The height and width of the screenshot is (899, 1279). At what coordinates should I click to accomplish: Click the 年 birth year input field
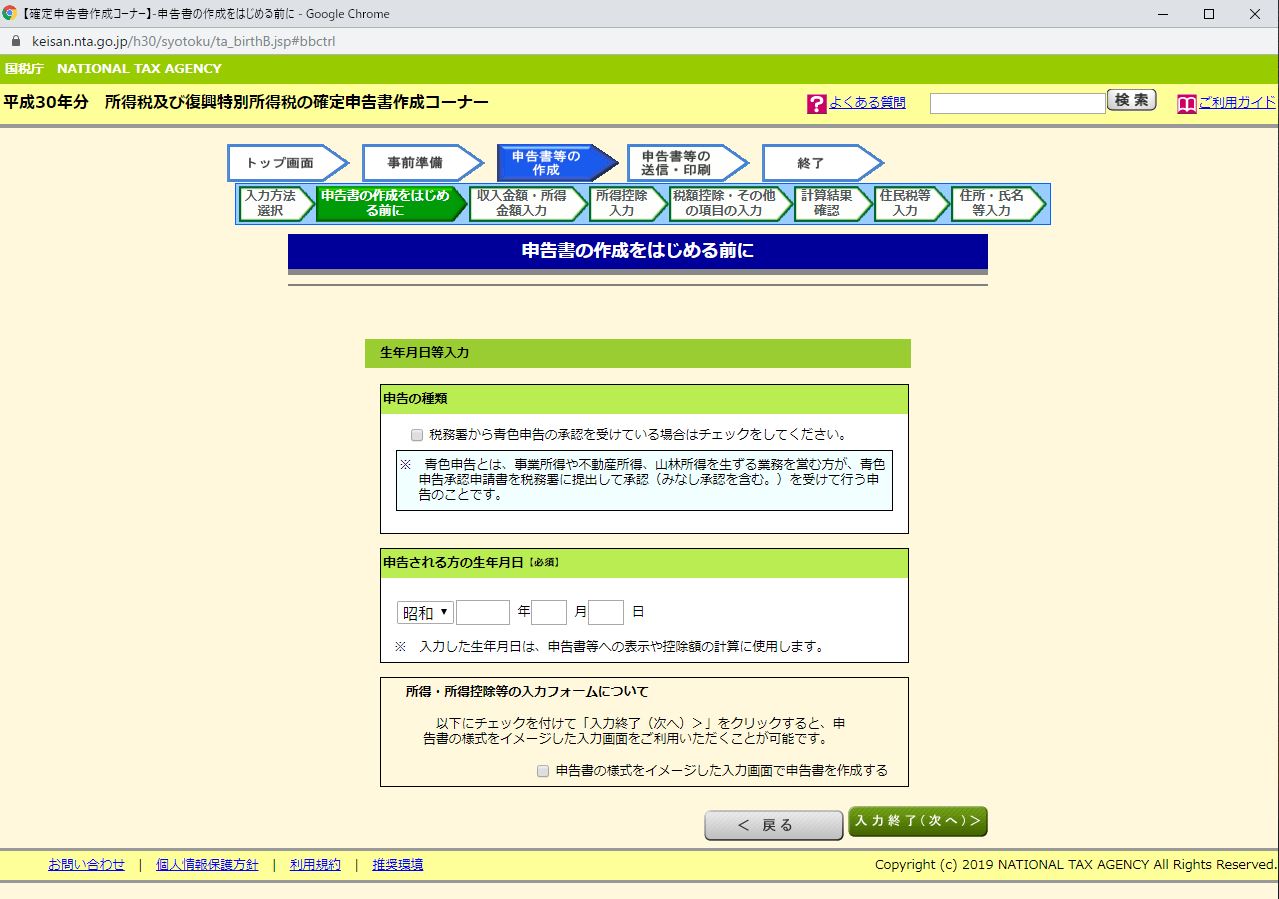pos(483,611)
